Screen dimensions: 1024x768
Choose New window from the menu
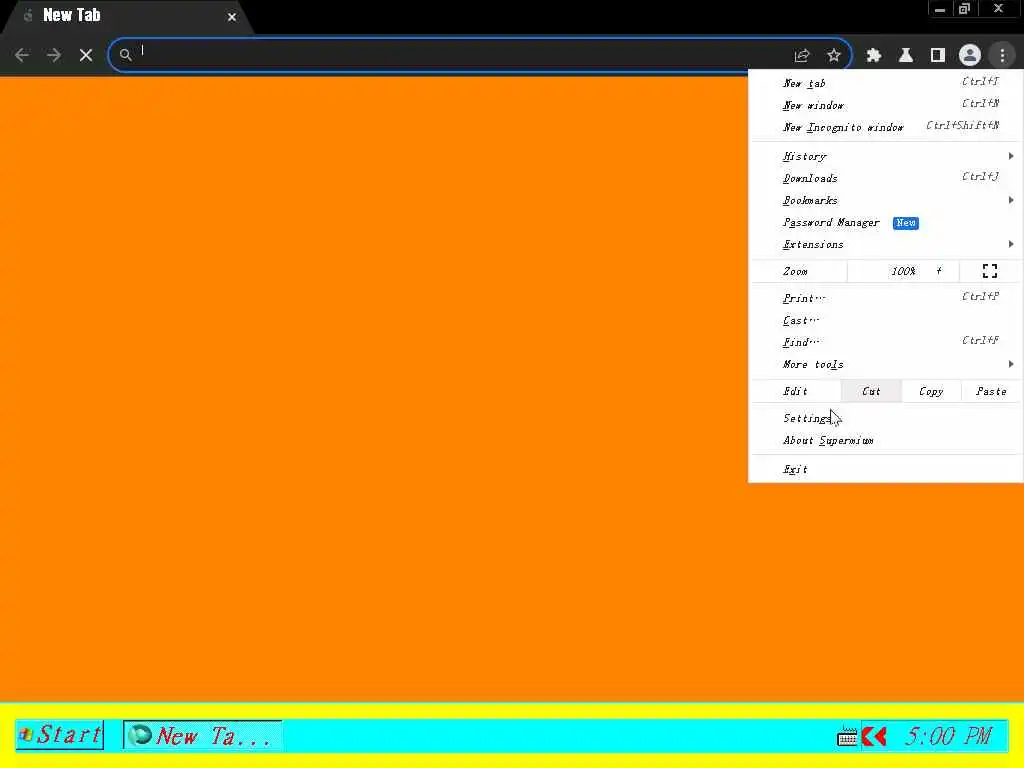click(886, 105)
